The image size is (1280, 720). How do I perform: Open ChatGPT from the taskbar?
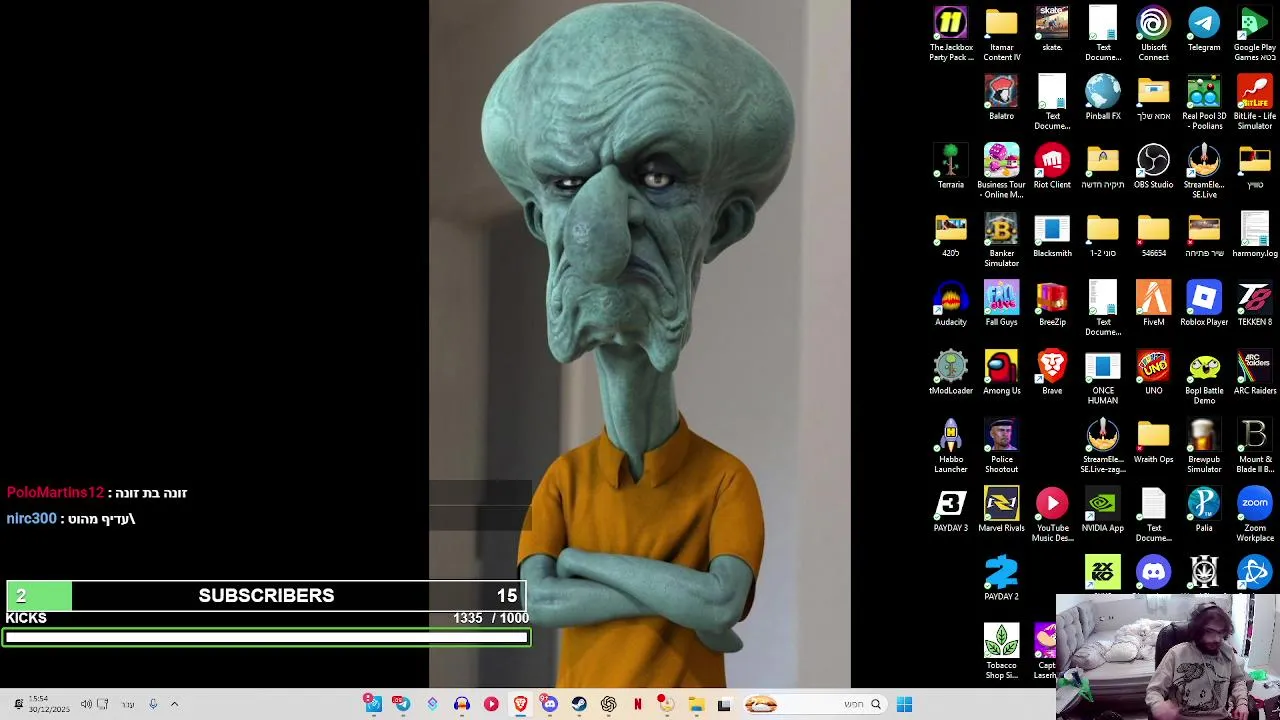[608, 704]
